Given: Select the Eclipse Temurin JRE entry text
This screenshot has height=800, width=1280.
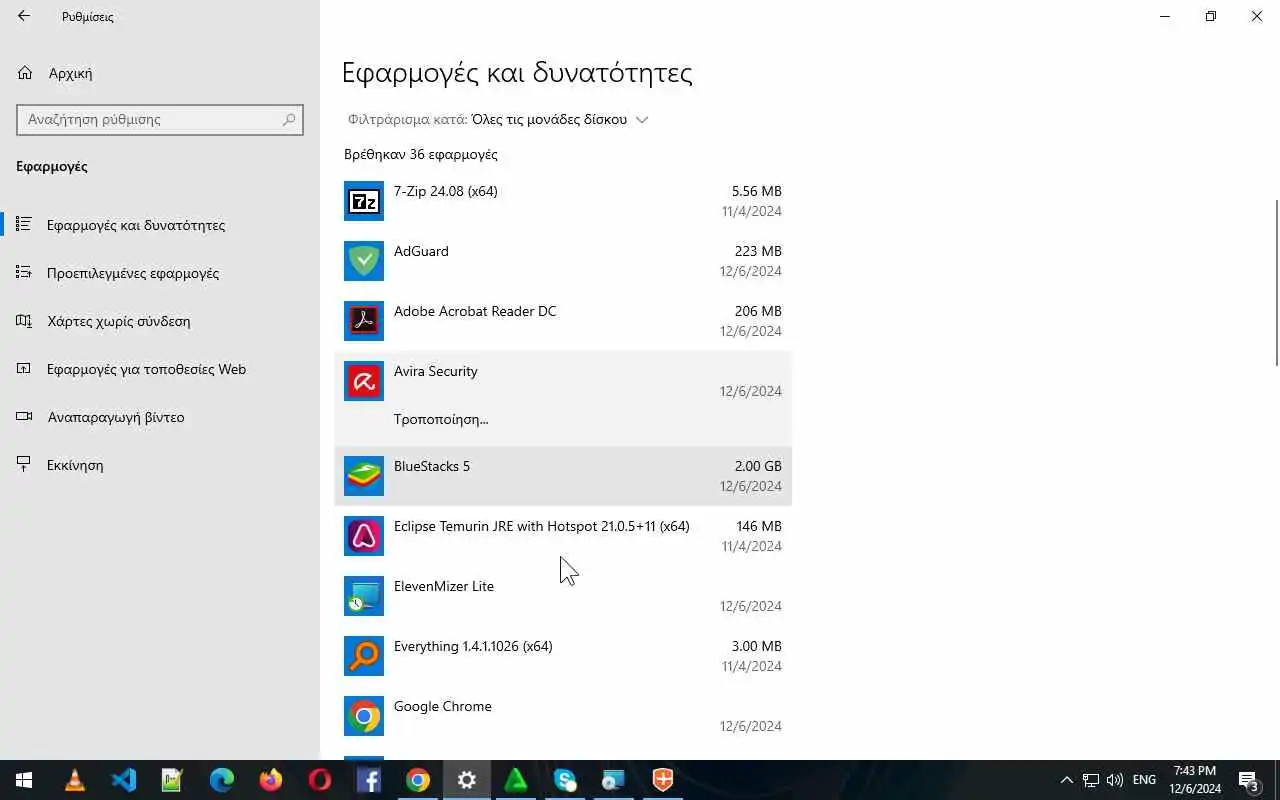Looking at the screenshot, I should click(x=541, y=526).
